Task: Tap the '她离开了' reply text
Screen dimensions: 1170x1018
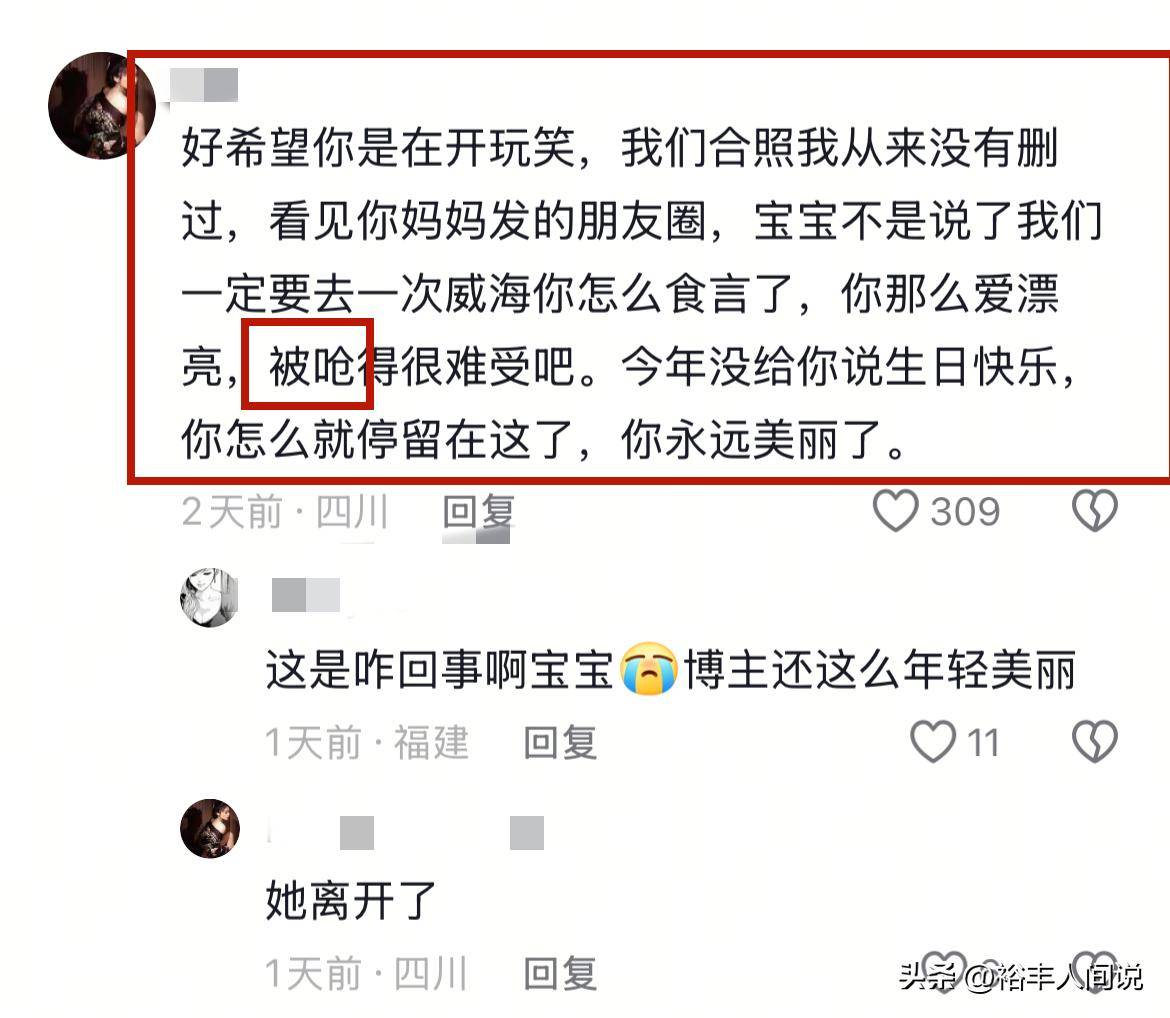Action: pyautogui.click(x=351, y=900)
